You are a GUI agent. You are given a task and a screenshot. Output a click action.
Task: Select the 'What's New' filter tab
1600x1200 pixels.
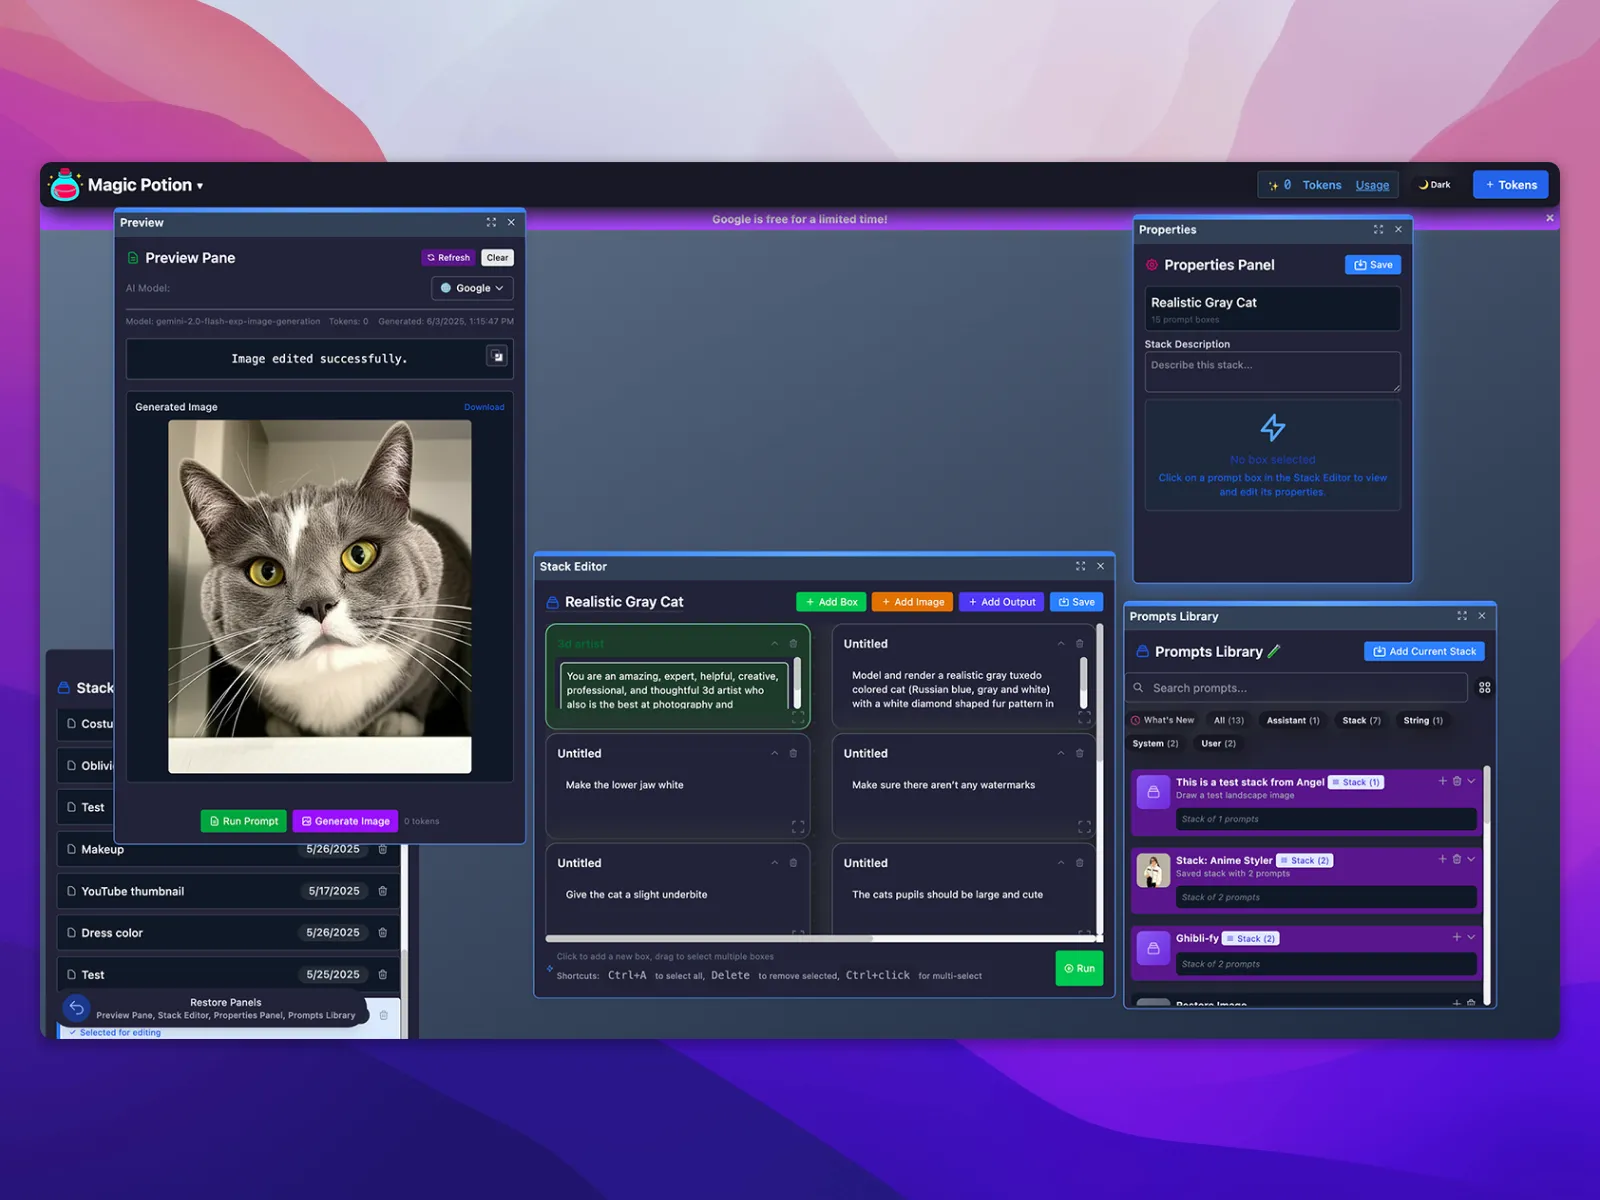pos(1162,720)
